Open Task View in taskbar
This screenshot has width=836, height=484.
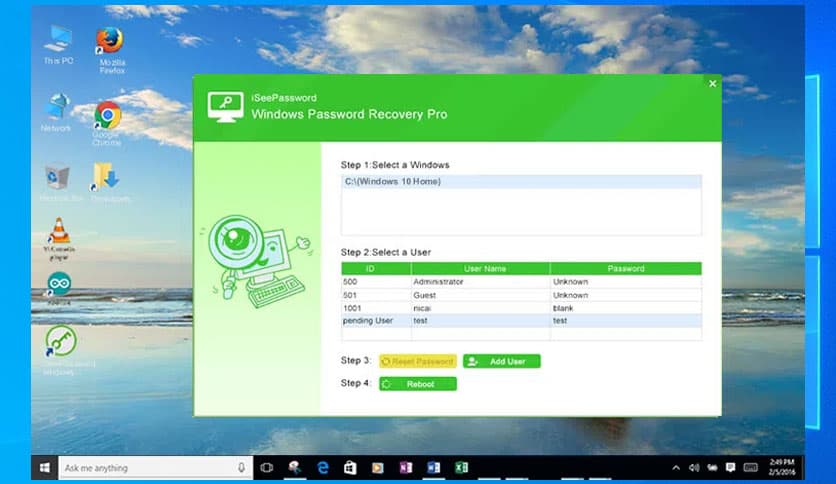[267, 468]
